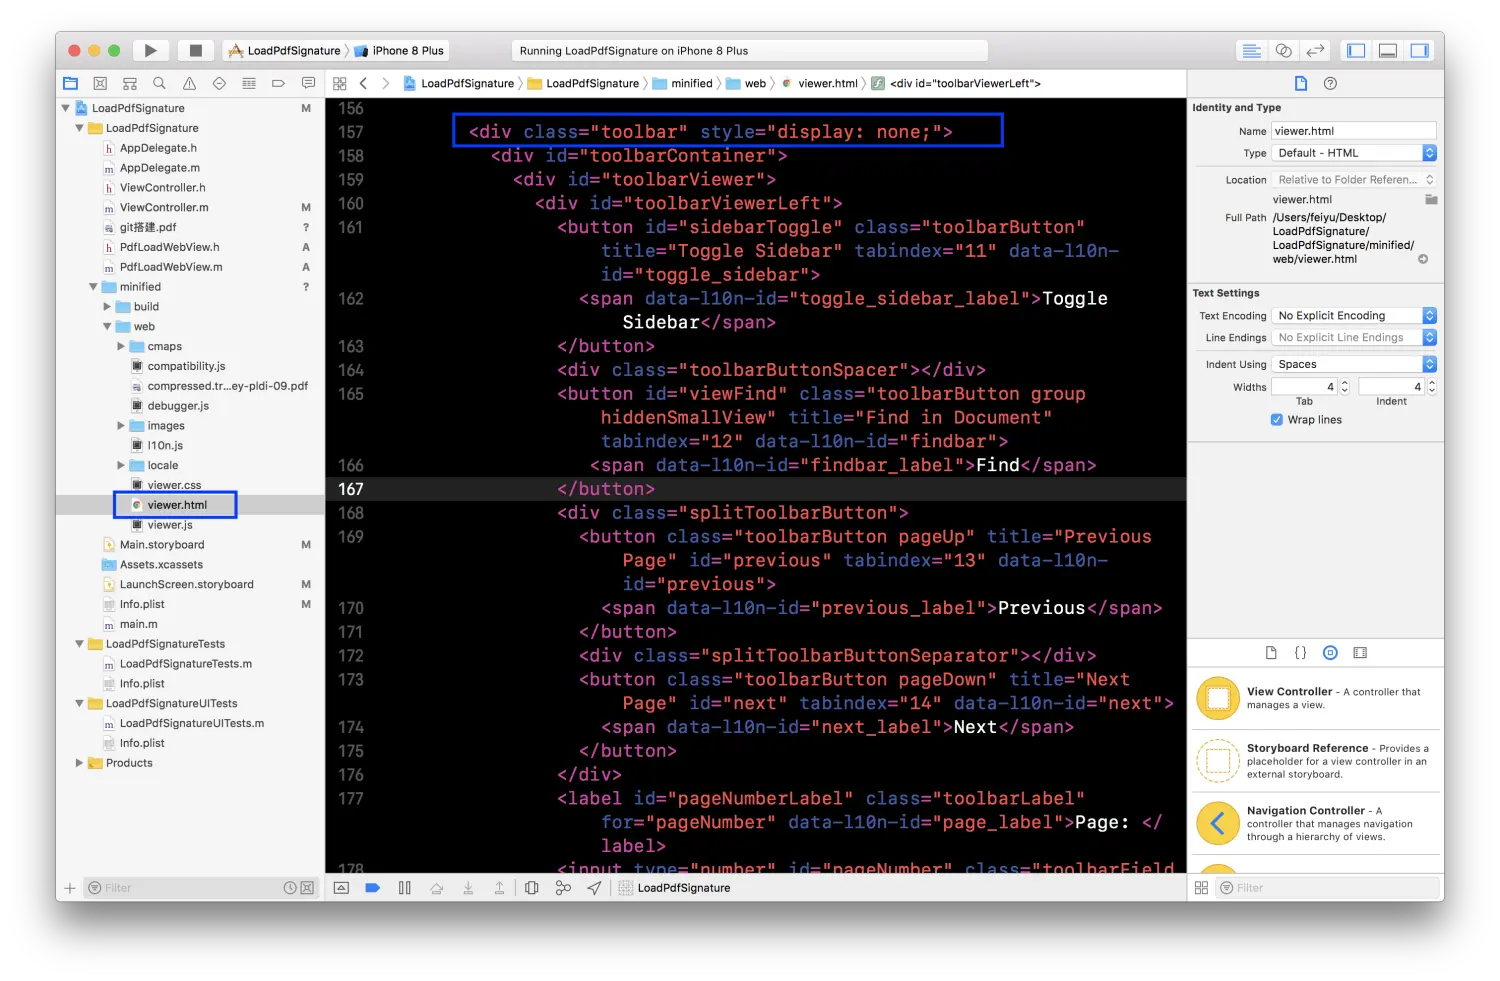Open the symbol navigator tab
Viewport: 1500px width, 981px height.
[130, 84]
